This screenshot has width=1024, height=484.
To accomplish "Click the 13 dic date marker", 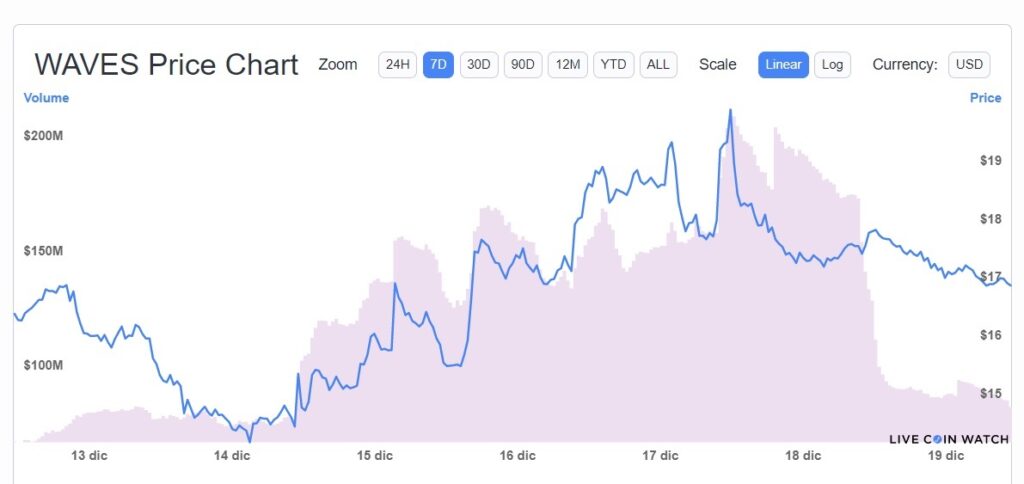I will click(x=89, y=455).
